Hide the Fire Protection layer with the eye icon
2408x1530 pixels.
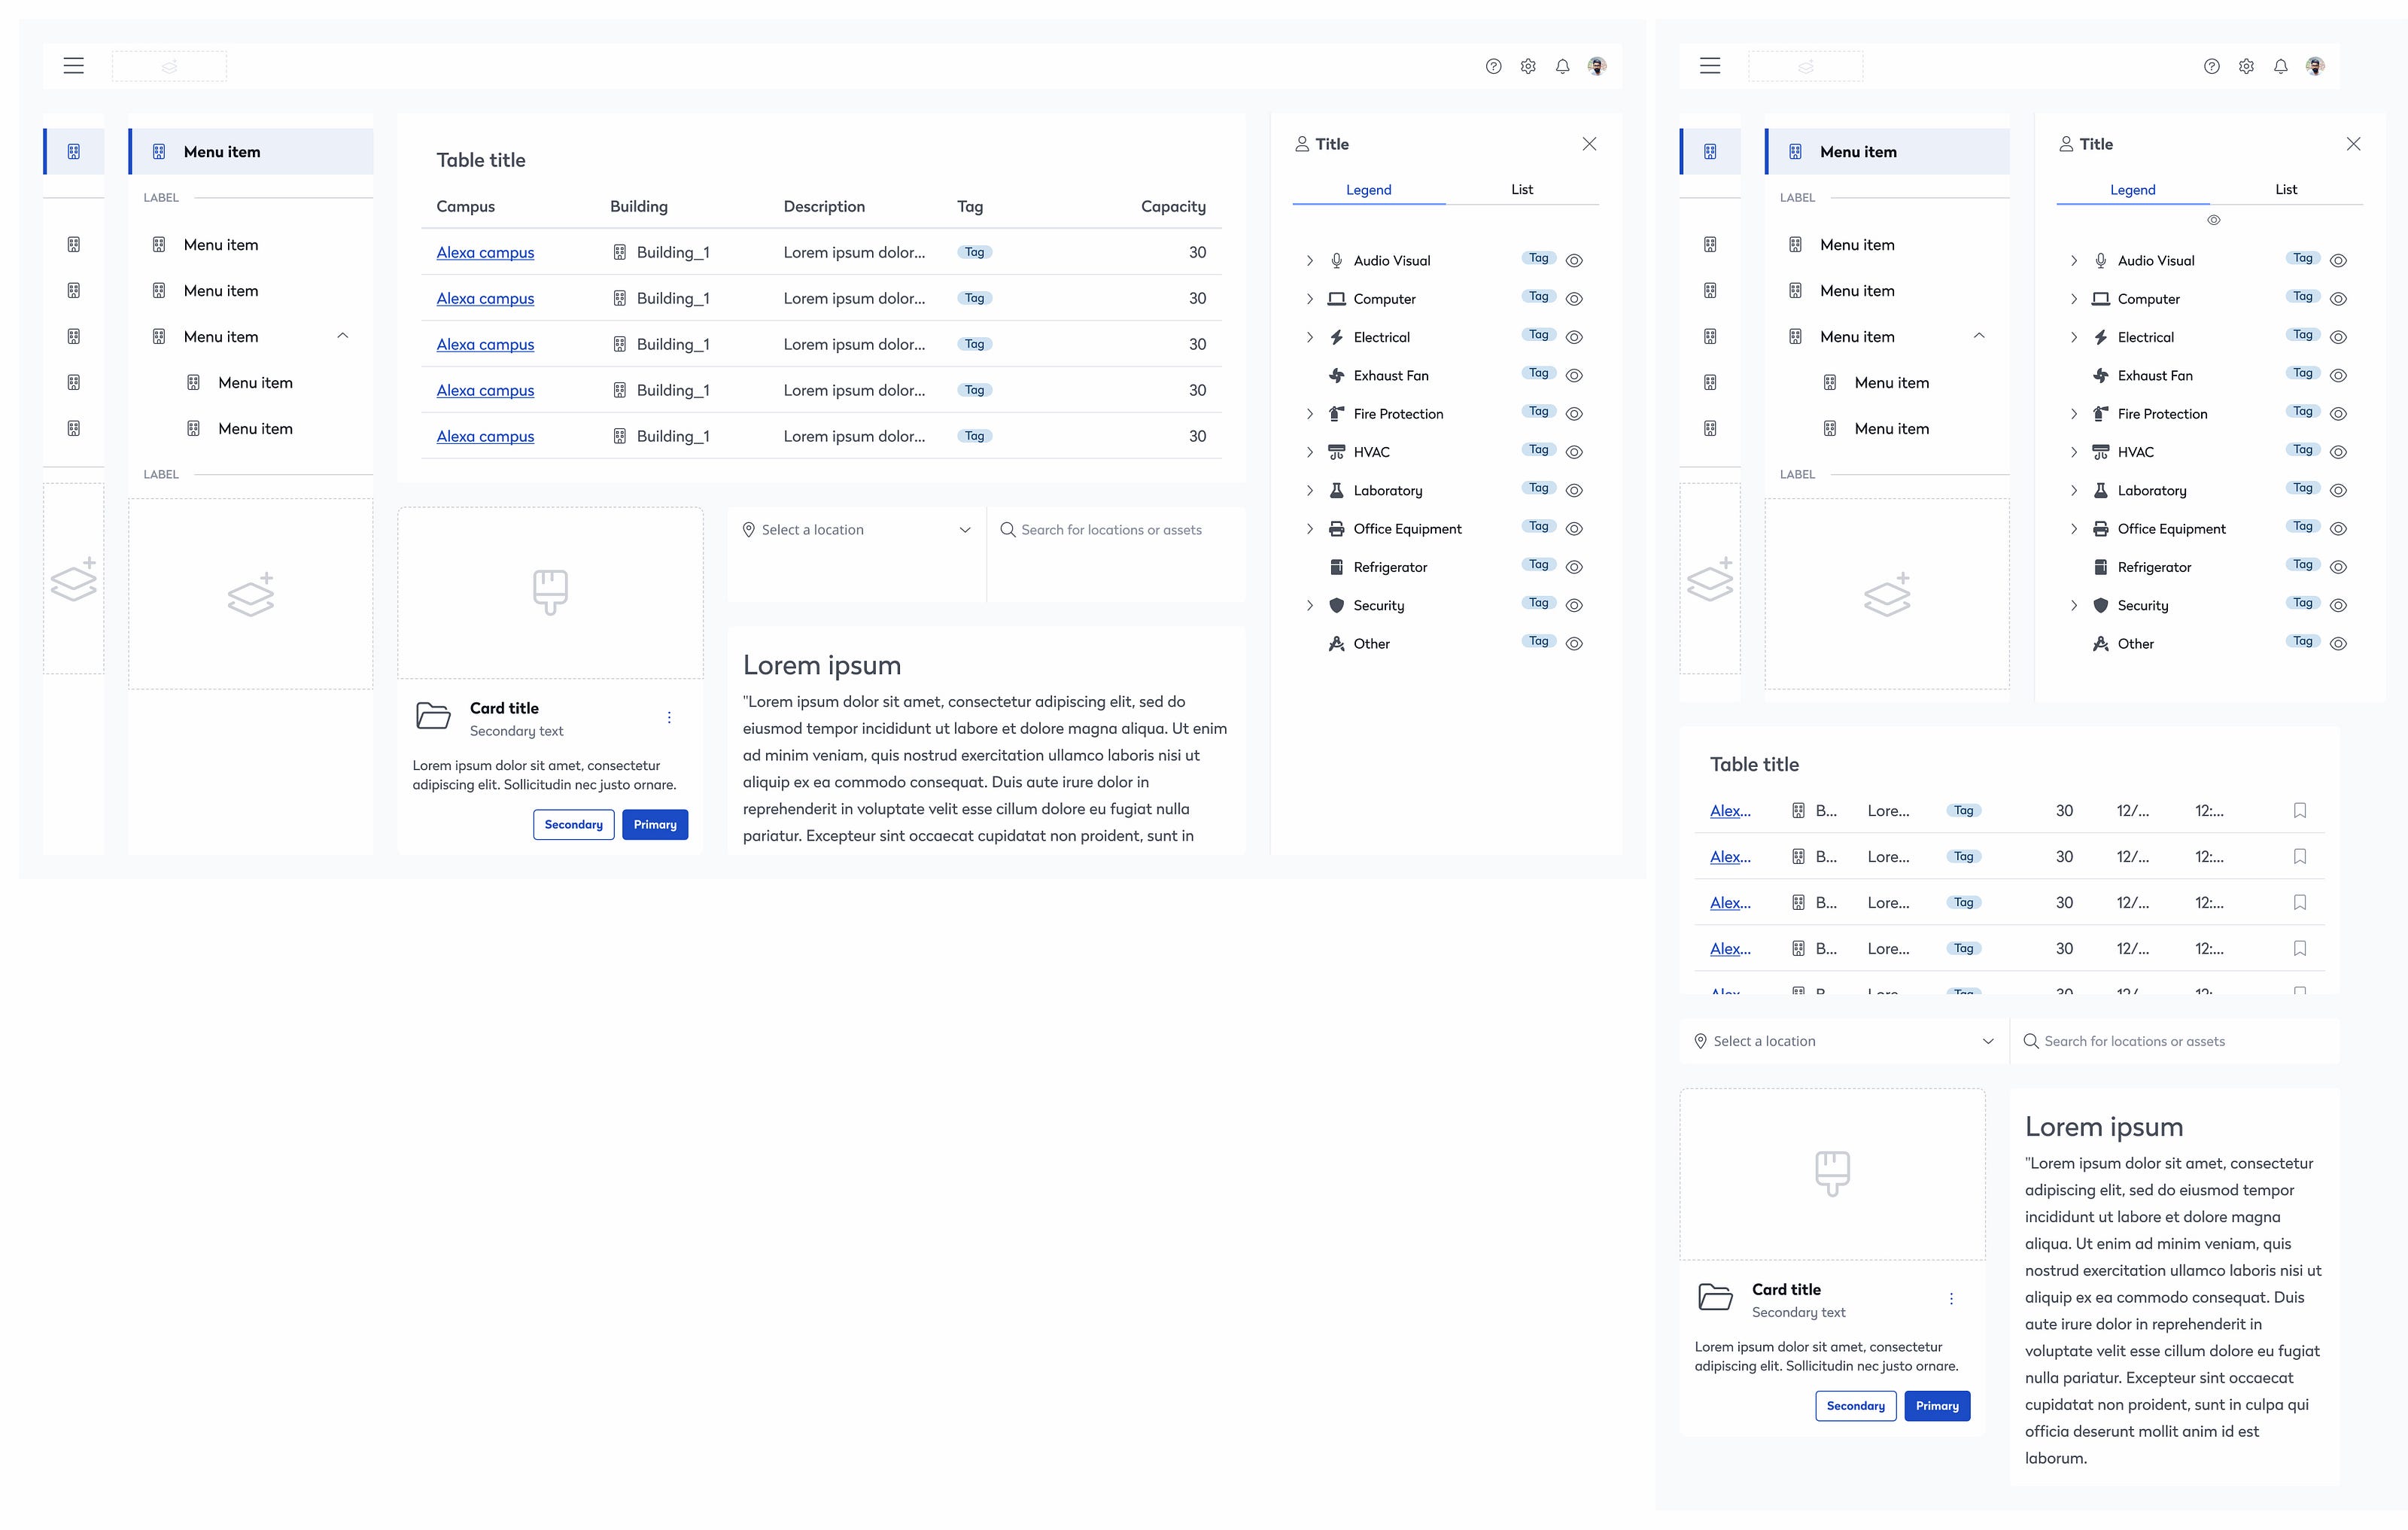(1574, 412)
